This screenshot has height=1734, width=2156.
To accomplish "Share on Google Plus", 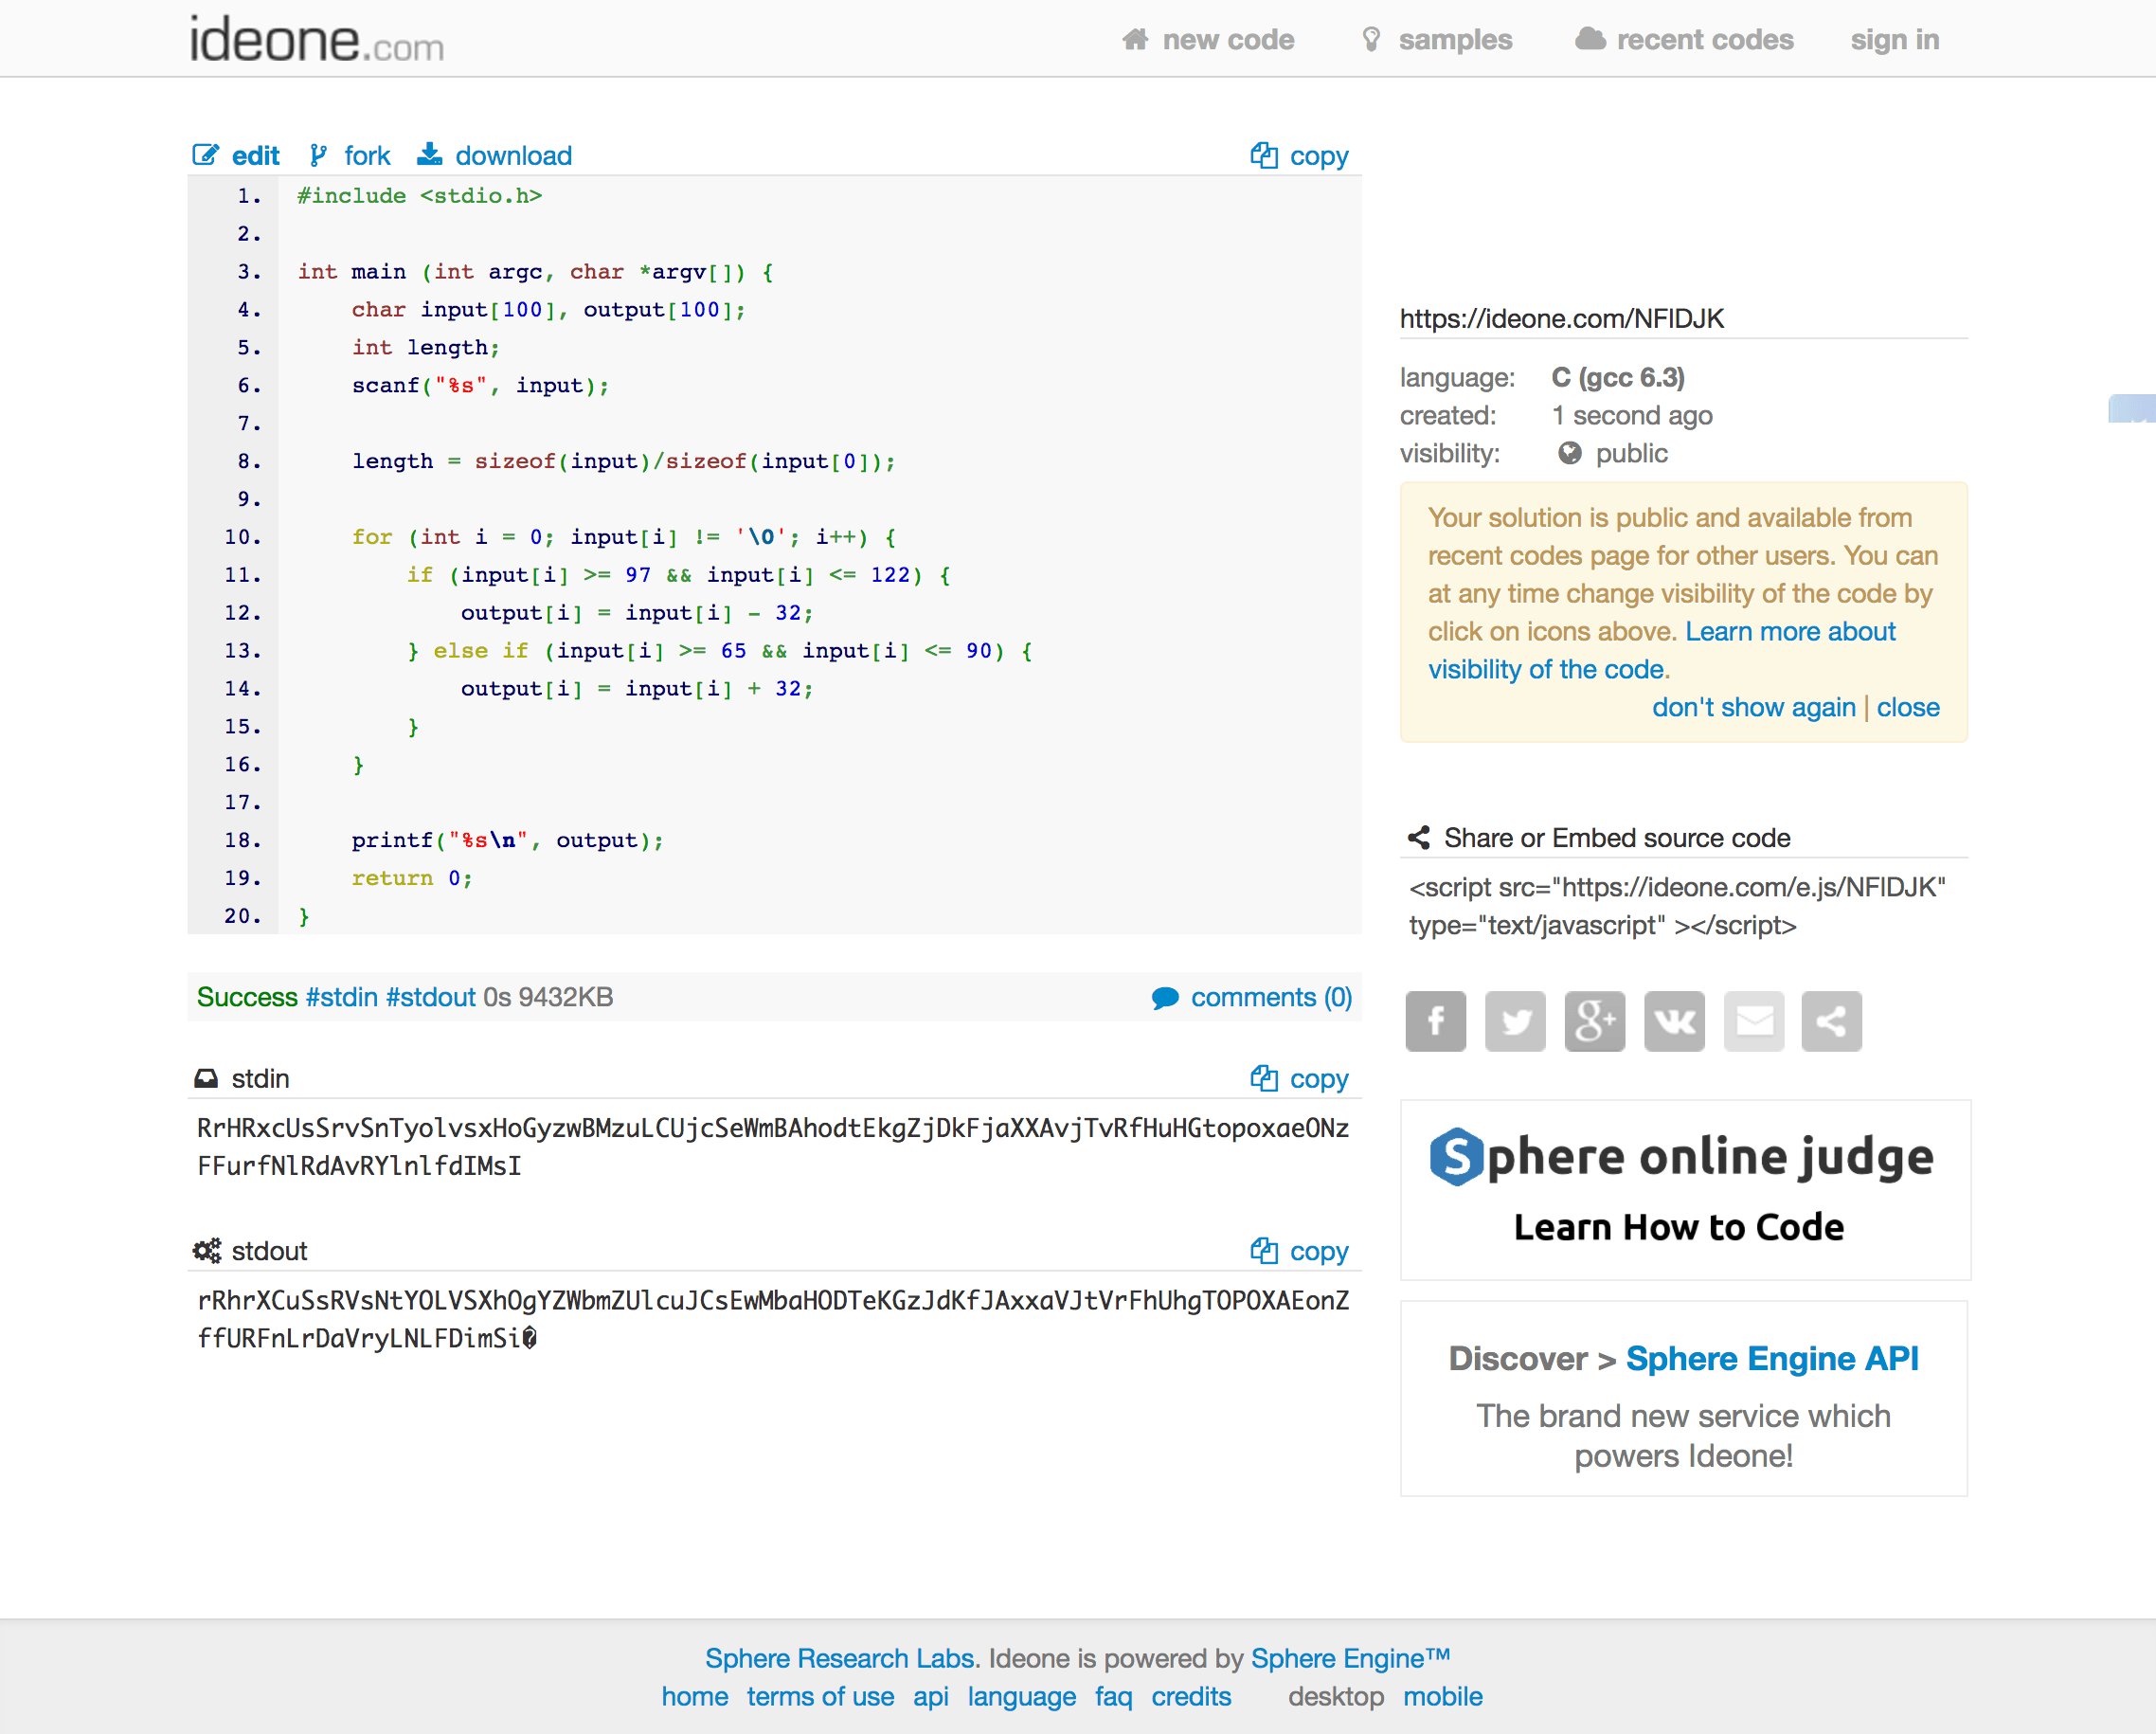I will click(1594, 1021).
